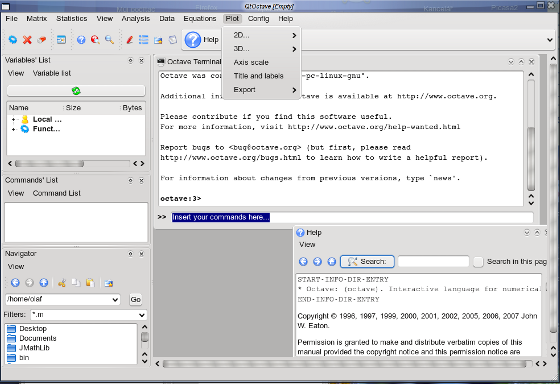Viewport: 560px width, 384px height.
Task: Click the red pencil editor toolbar icon
Action: pyautogui.click(x=130, y=40)
